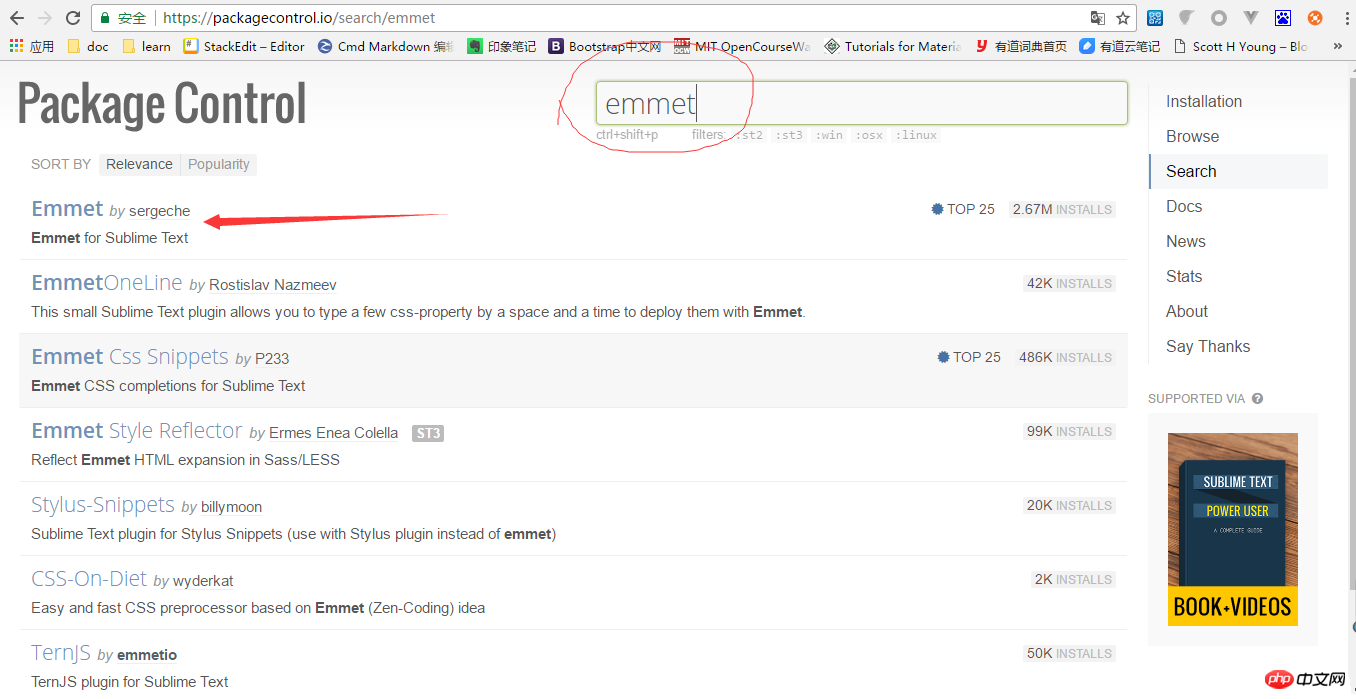Open the Bootstrap中文网 bookmark
Screen dimensions: 1356x699
pos(605,46)
